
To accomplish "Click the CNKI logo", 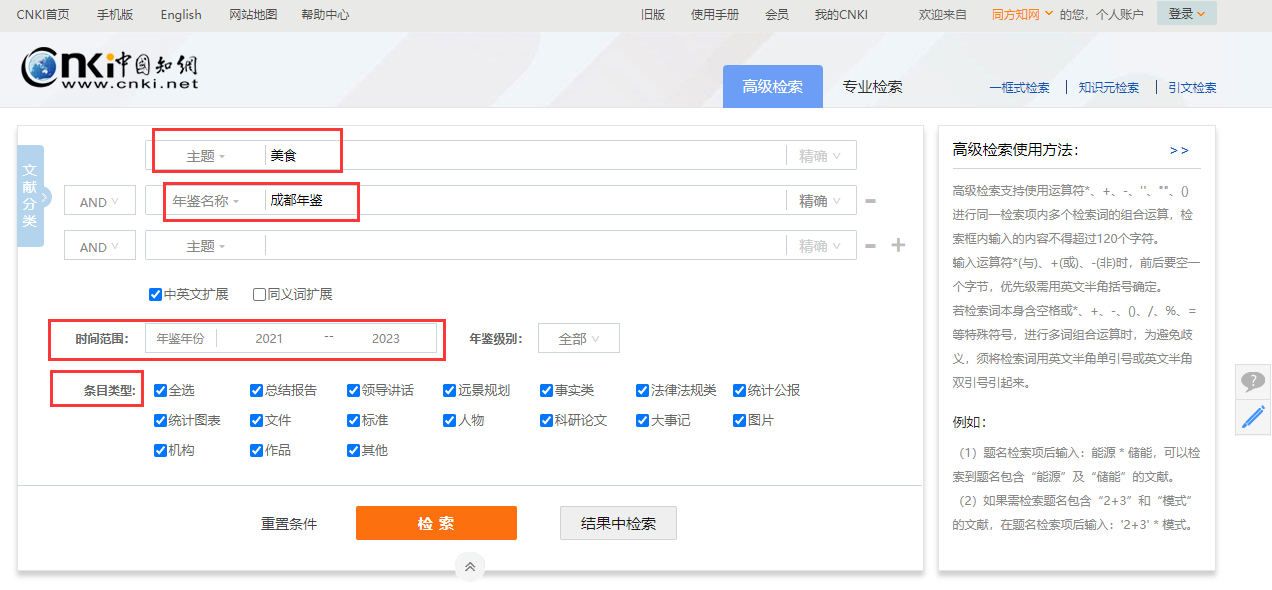I will coord(110,68).
